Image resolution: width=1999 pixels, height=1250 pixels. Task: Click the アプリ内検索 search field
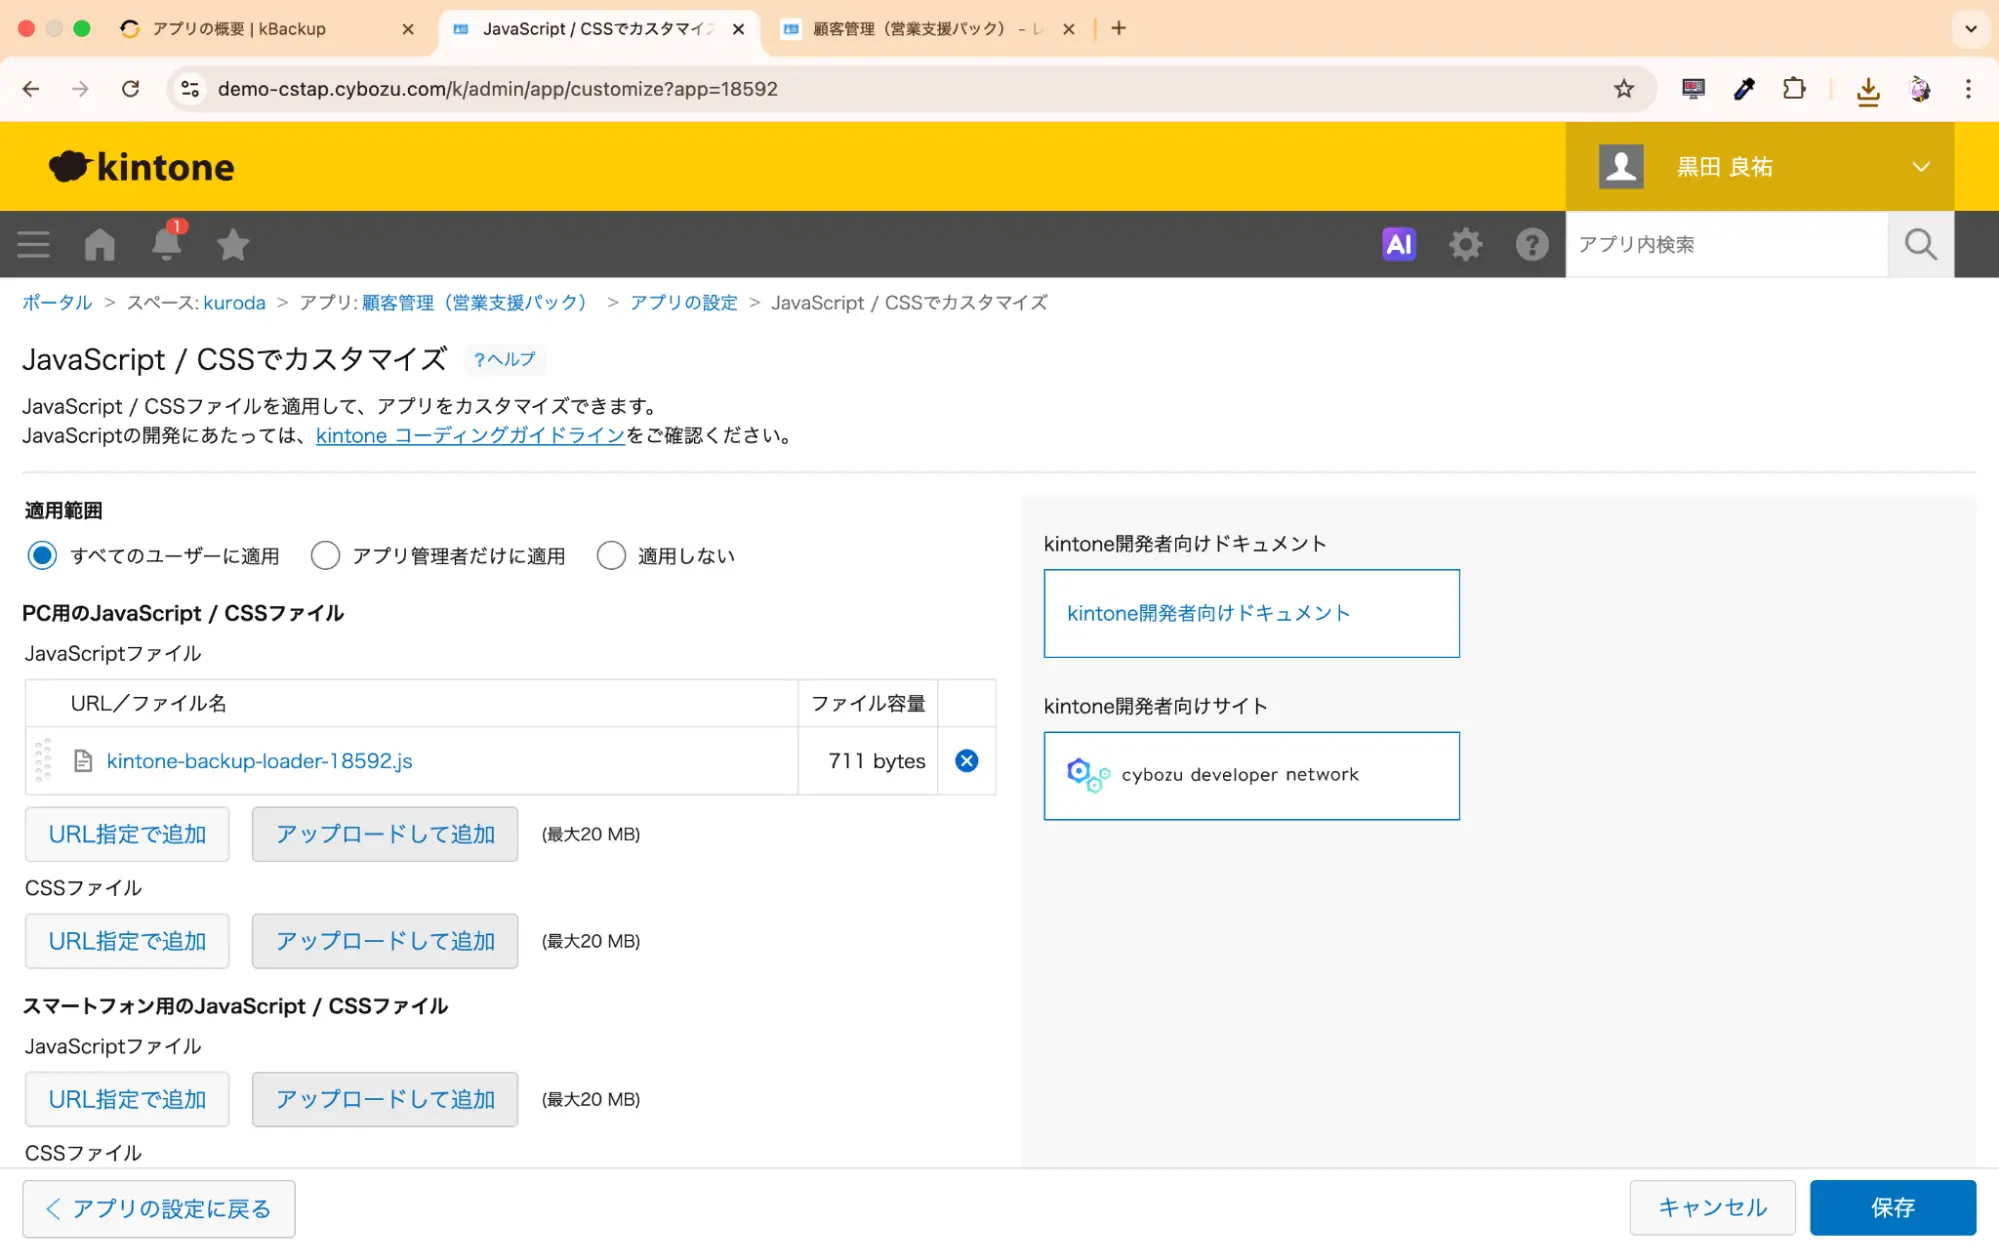1726,244
